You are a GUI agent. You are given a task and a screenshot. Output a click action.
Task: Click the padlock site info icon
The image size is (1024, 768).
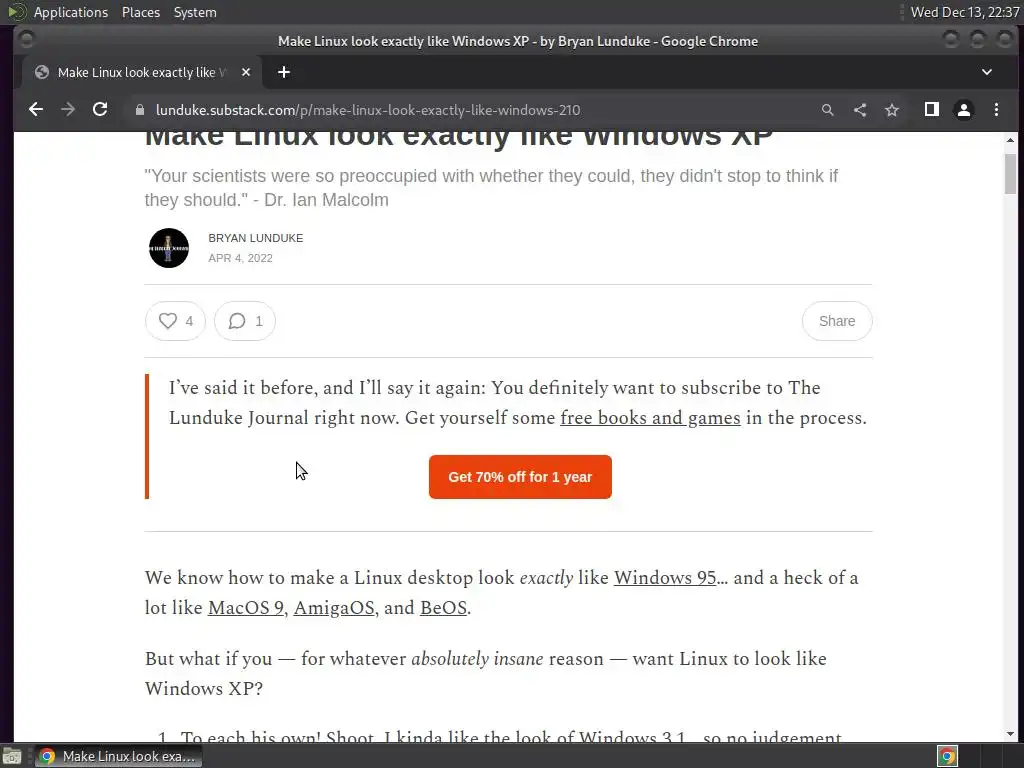(140, 110)
